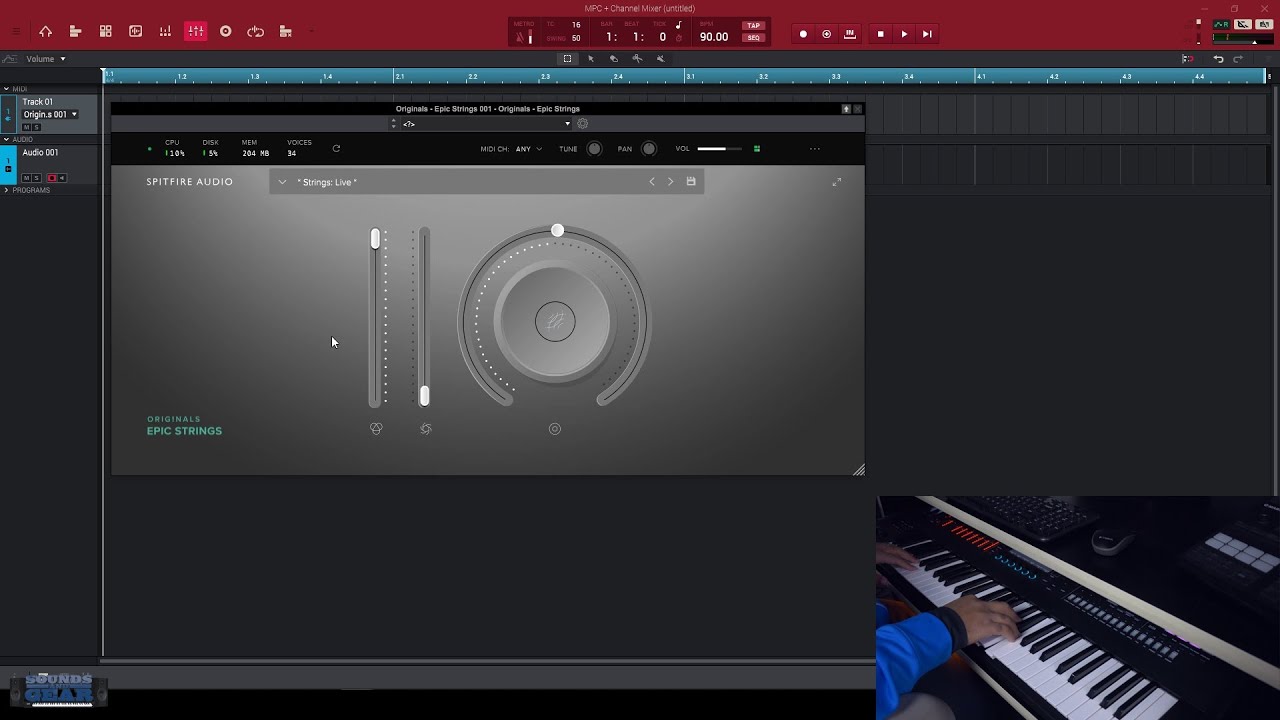Click the reverb icon below the big knob
This screenshot has width=1280, height=720.
555,429
